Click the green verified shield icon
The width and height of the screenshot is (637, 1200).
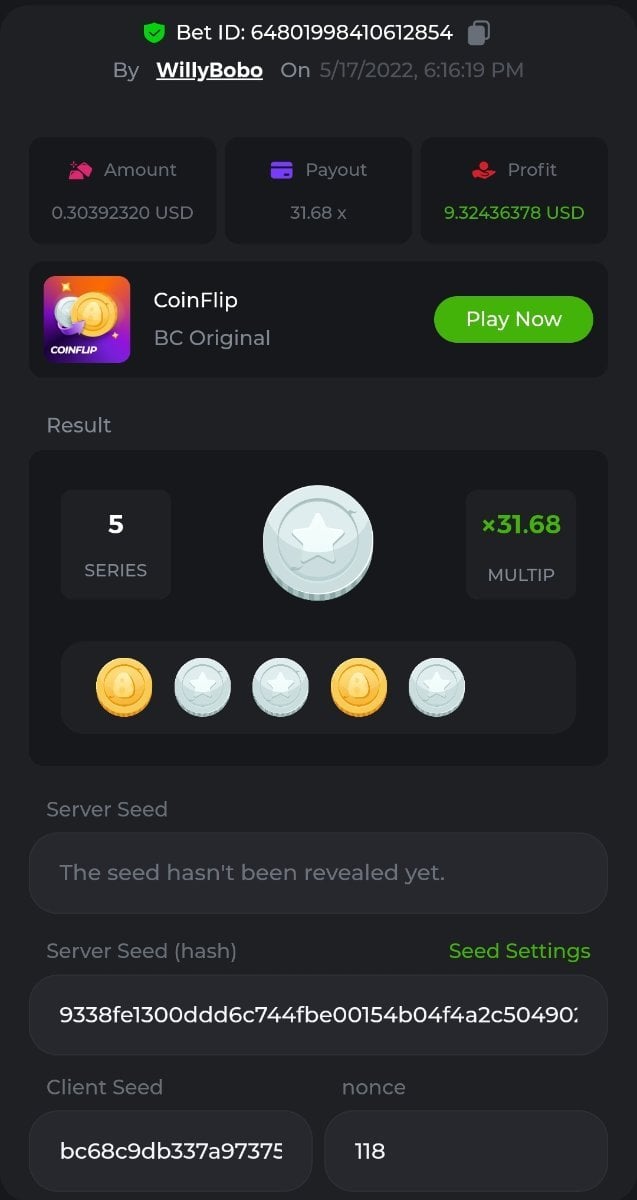tap(153, 33)
